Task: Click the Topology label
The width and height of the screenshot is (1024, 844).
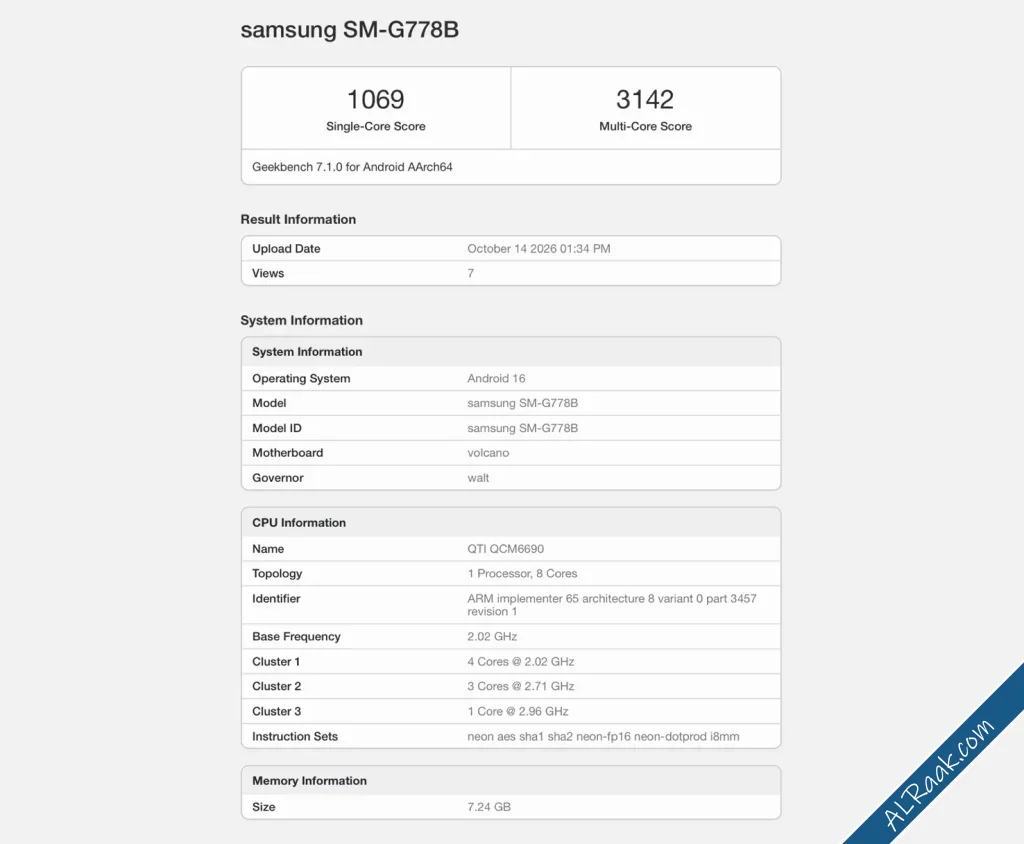Action: coord(277,574)
